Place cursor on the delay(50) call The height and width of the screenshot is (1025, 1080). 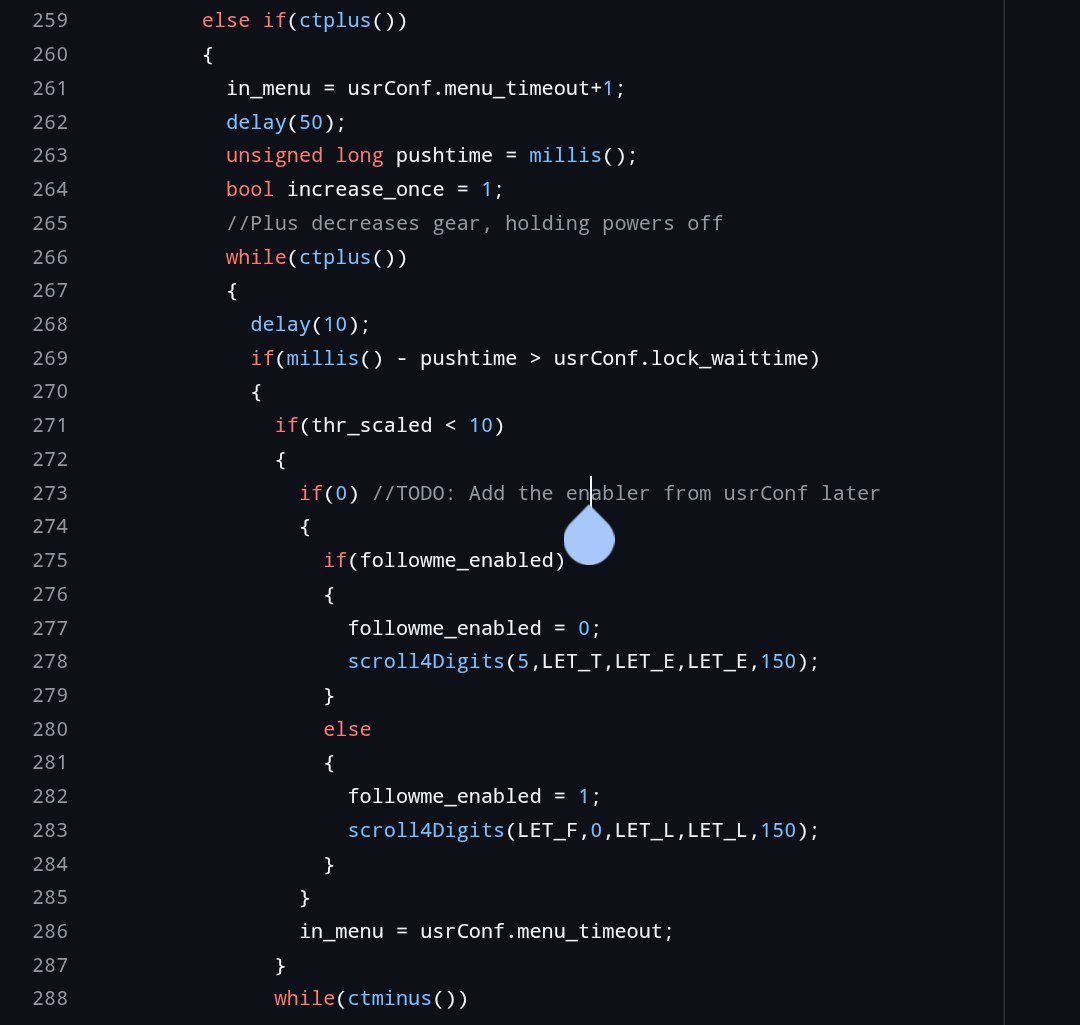click(285, 122)
